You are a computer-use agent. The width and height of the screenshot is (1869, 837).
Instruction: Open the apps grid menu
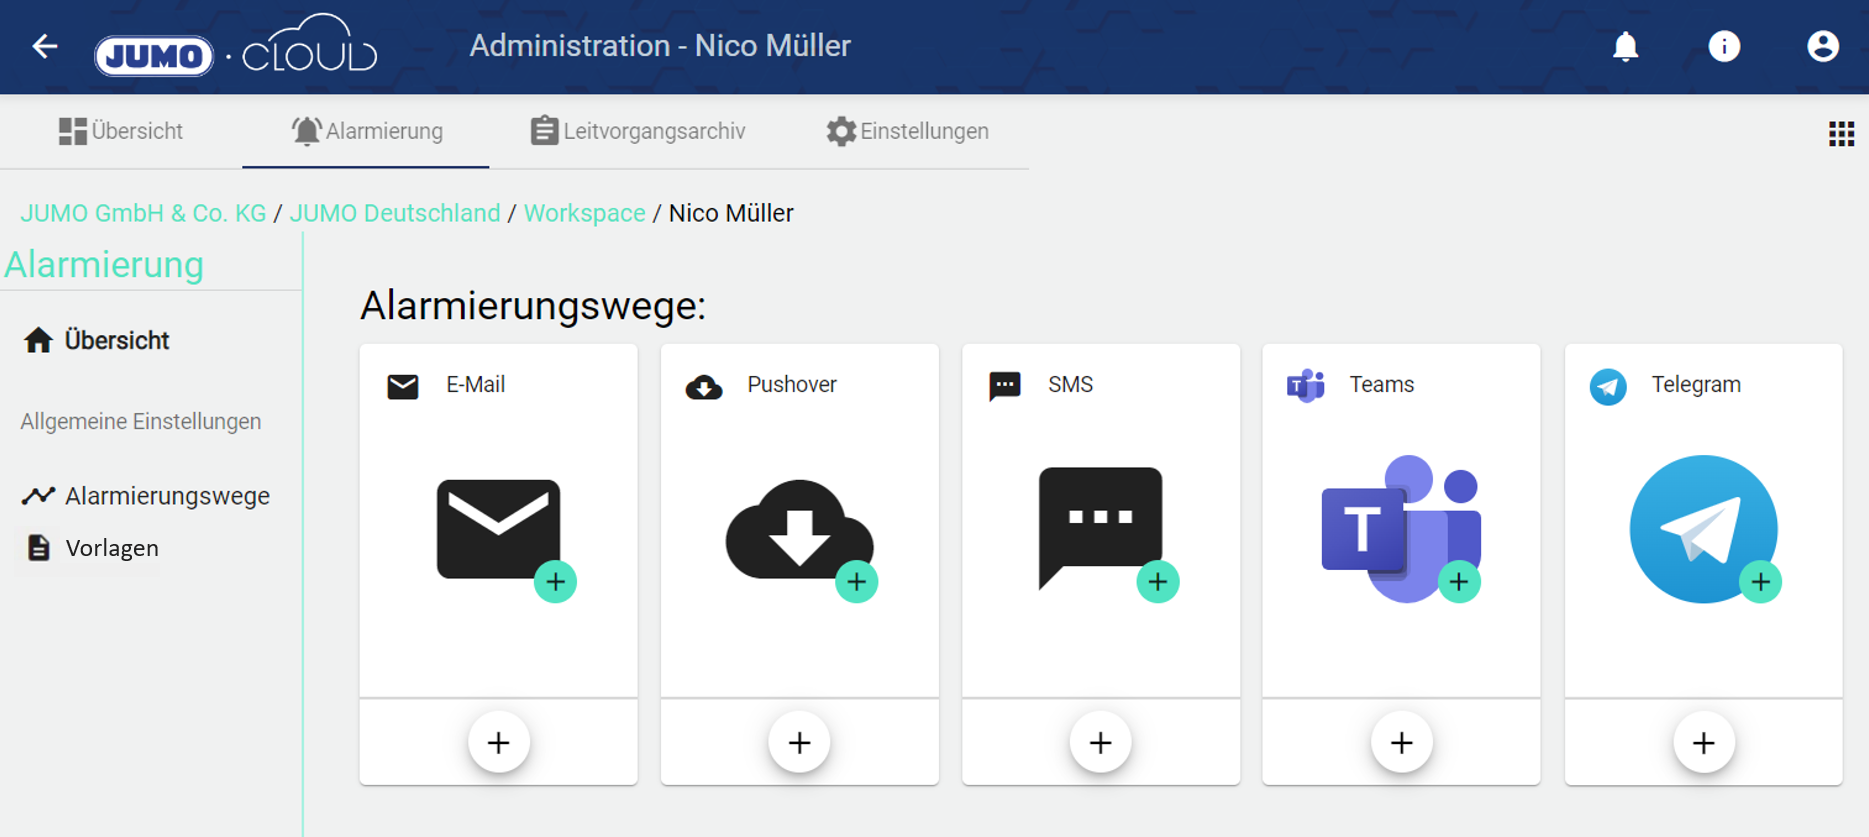[x=1841, y=134]
